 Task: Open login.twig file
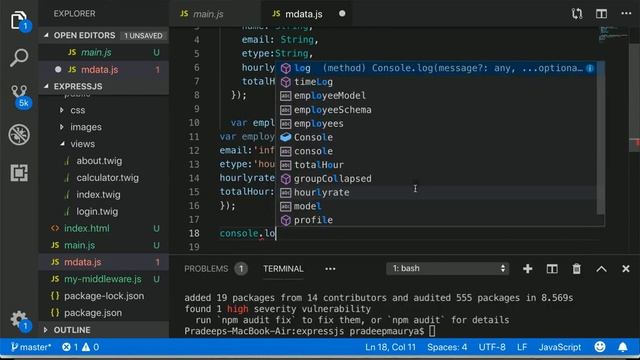pos(104,211)
